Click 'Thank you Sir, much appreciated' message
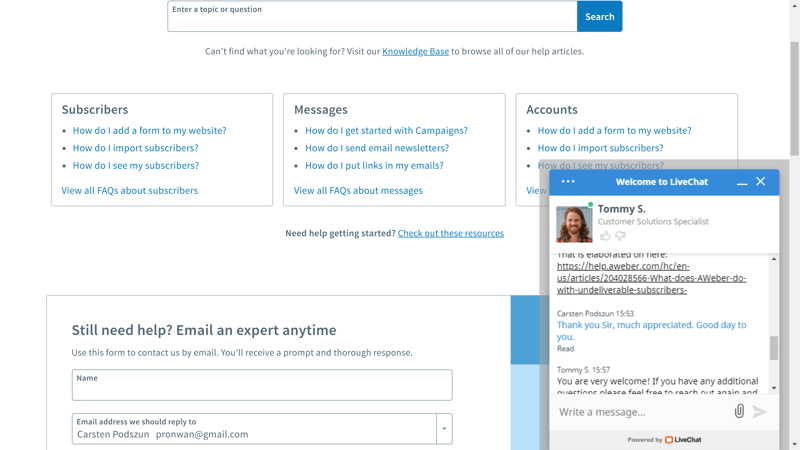The image size is (800, 450). (x=651, y=331)
